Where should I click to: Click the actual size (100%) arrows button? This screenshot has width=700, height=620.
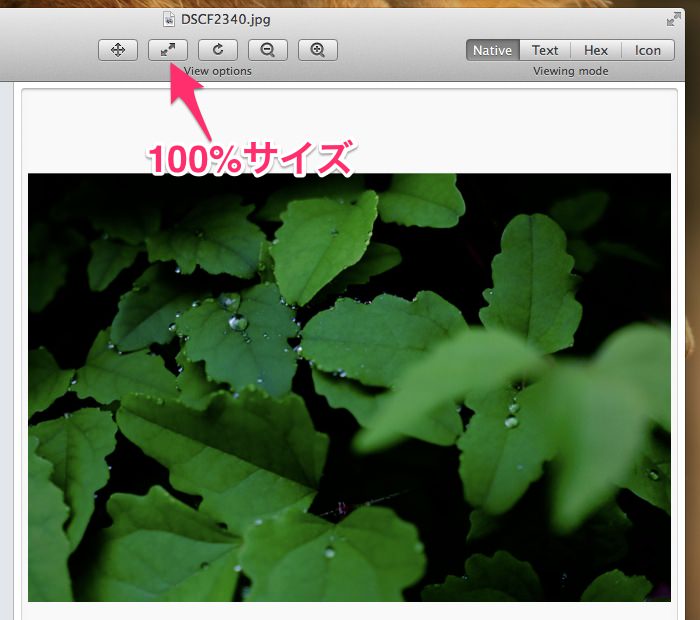168,50
